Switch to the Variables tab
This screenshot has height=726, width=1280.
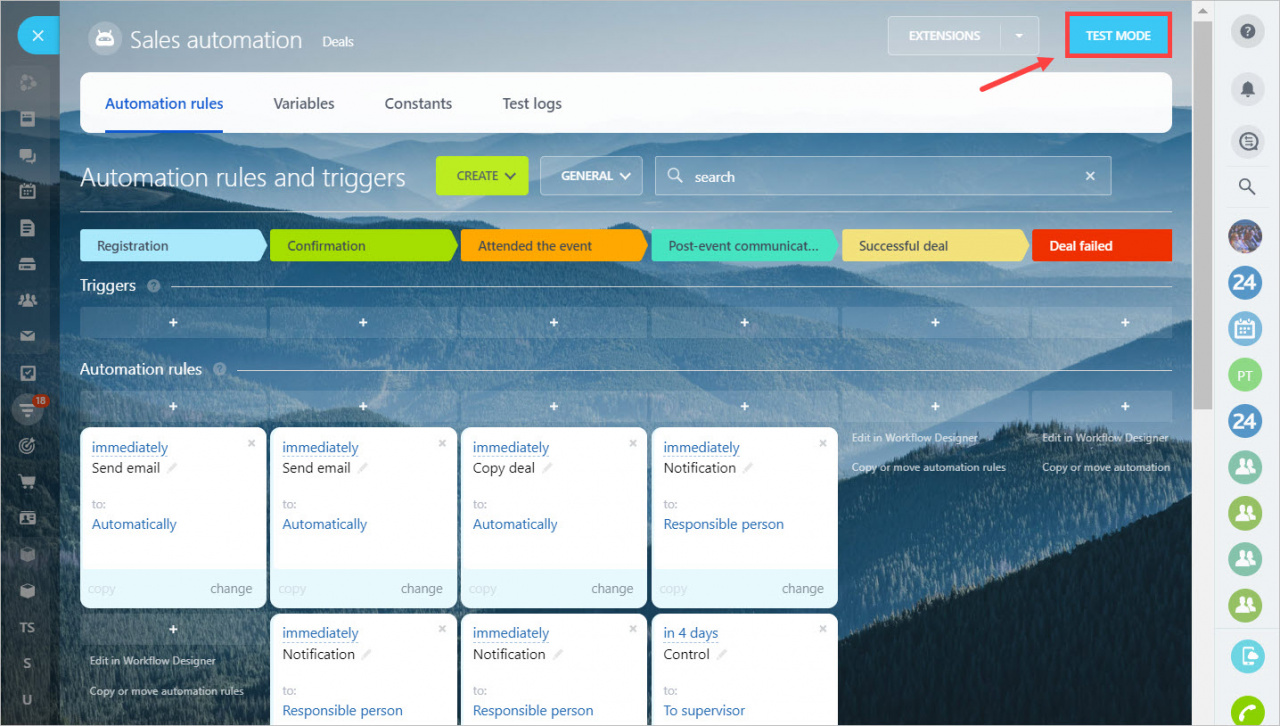point(304,103)
